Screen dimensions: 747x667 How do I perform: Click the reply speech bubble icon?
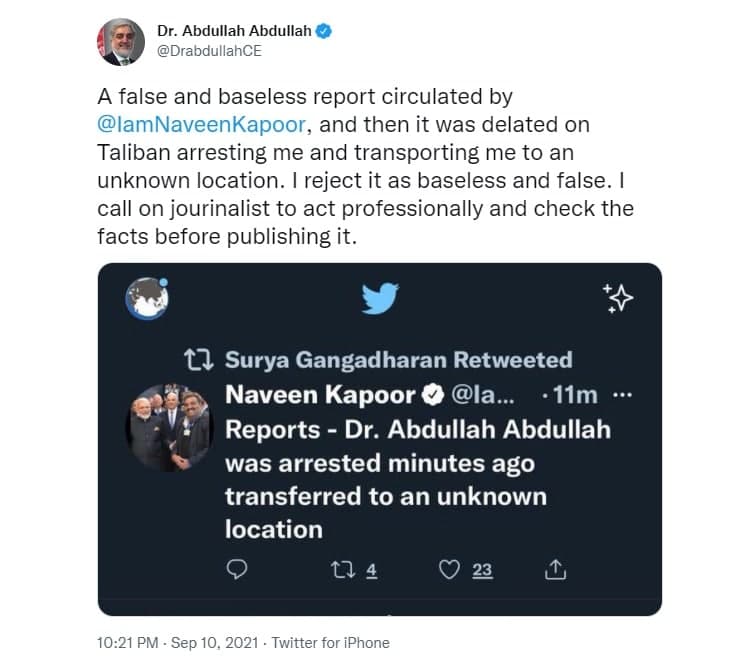(237, 569)
